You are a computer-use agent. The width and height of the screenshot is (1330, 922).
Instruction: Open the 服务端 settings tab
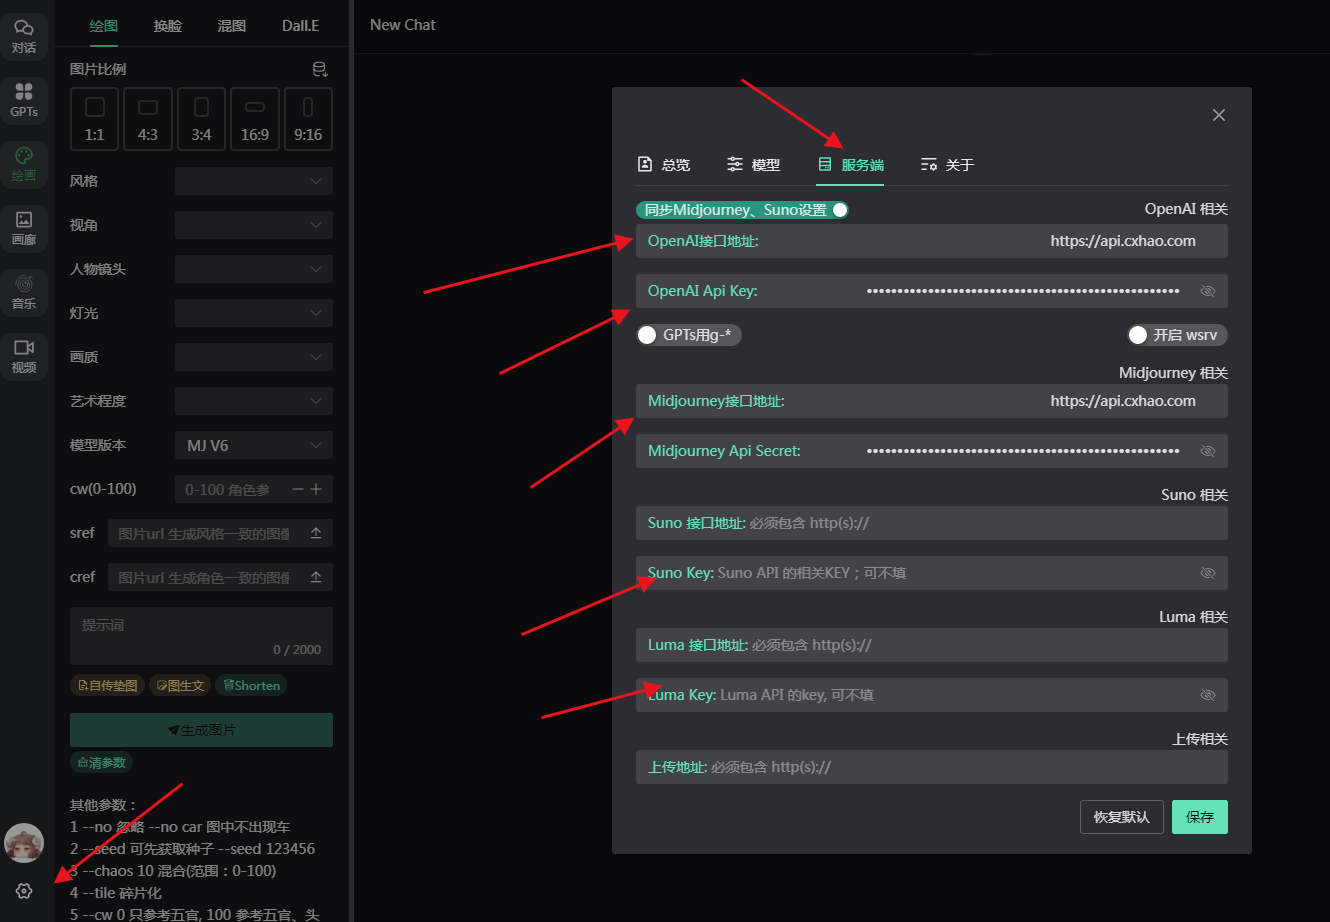click(850, 165)
